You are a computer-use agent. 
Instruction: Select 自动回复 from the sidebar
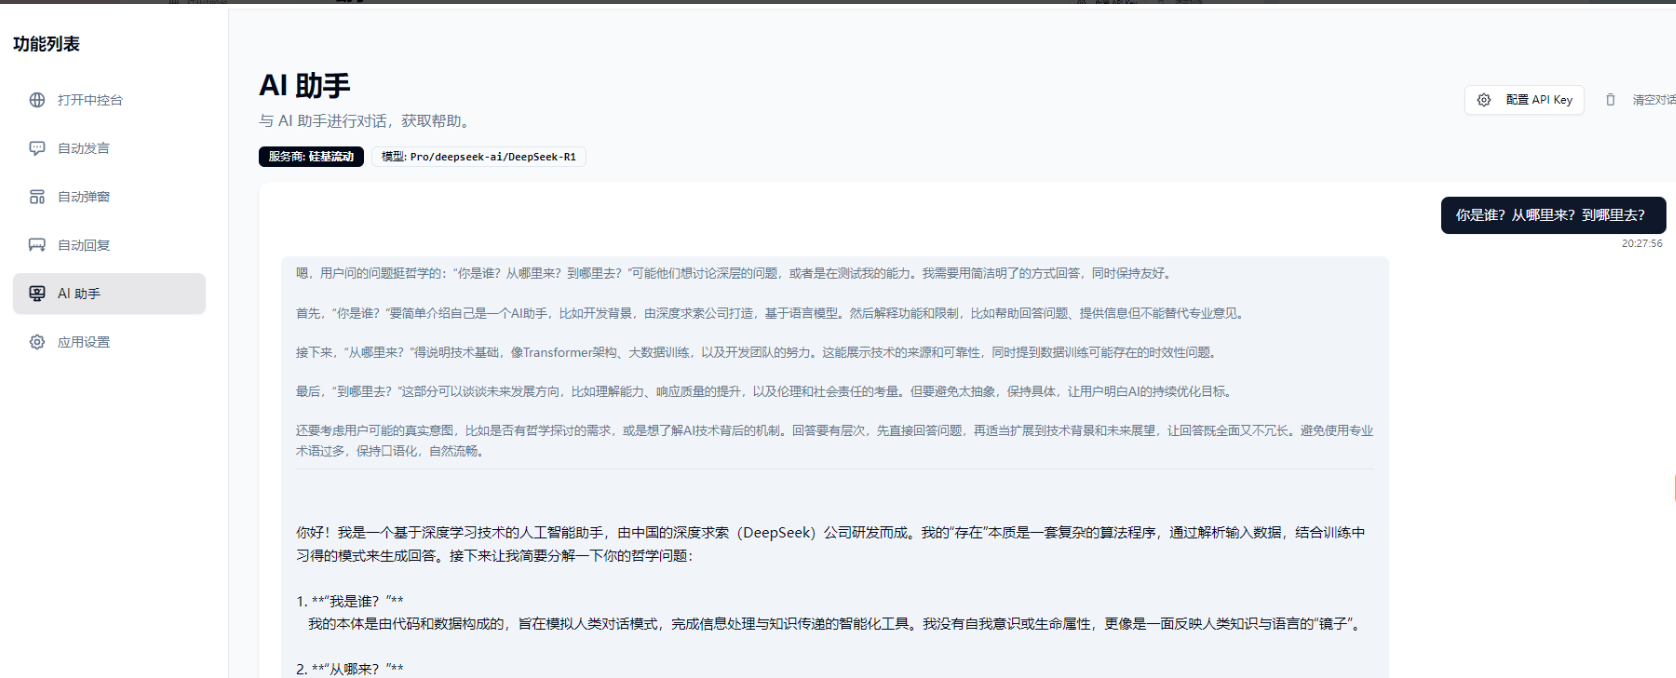(109, 245)
